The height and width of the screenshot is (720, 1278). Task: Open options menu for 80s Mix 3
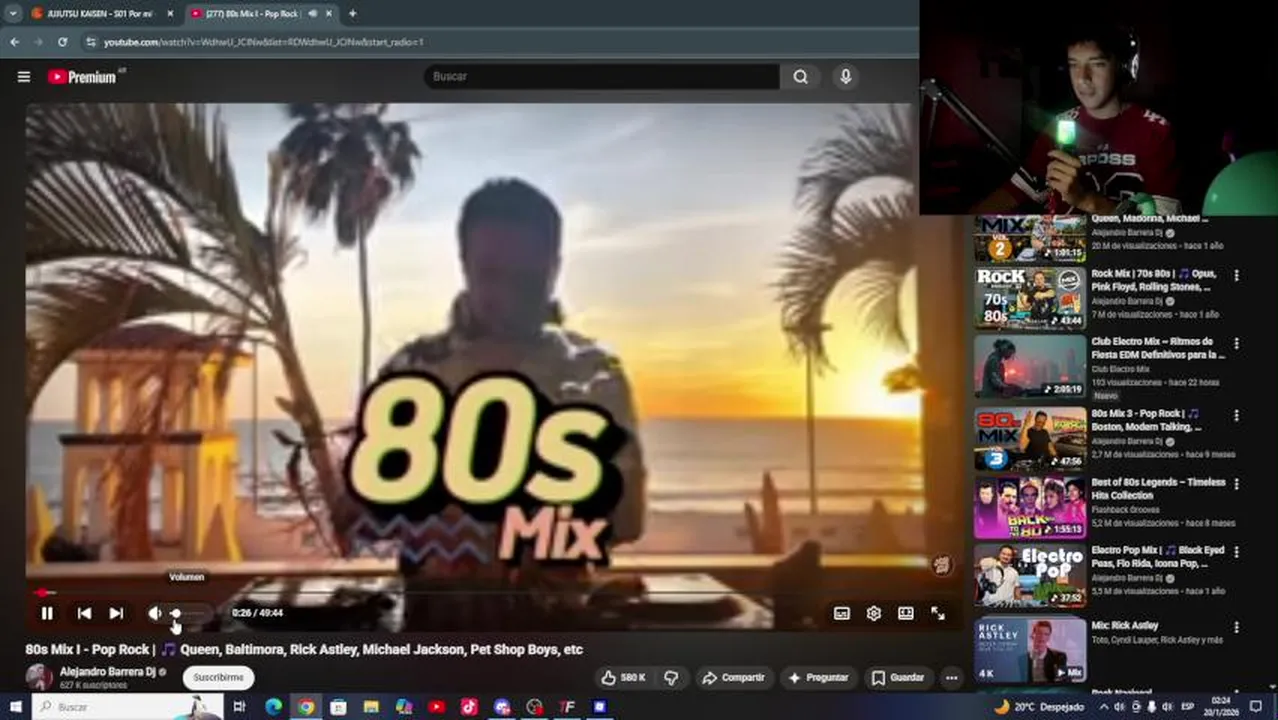pyautogui.click(x=1236, y=414)
